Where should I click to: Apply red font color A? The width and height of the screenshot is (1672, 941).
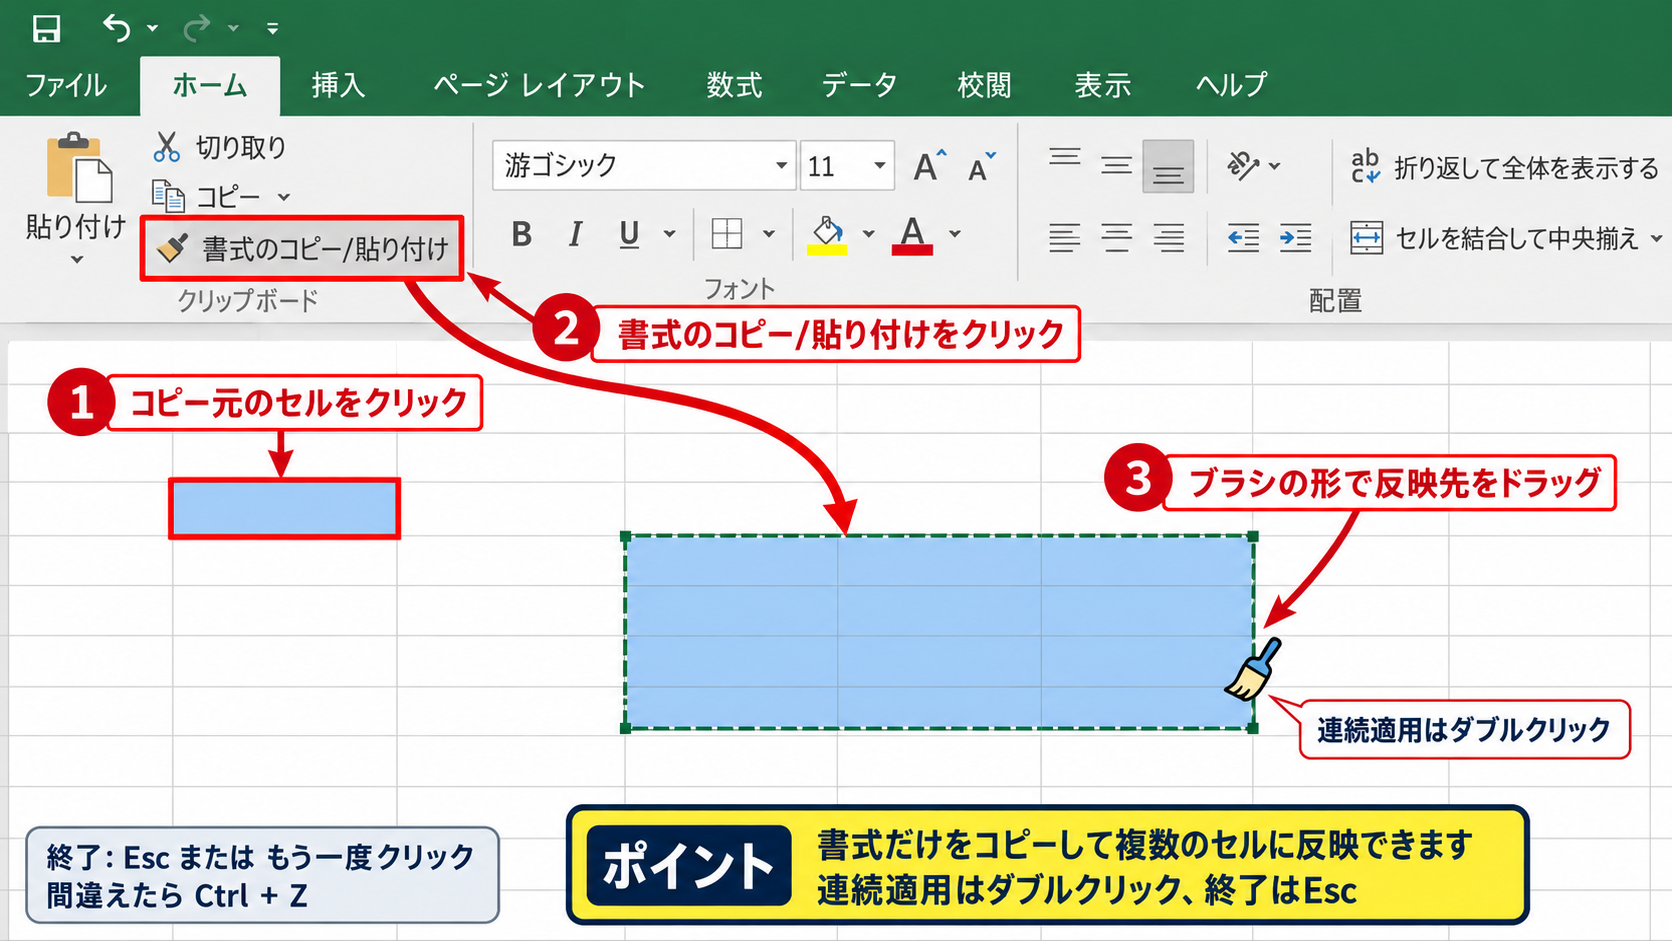(912, 236)
